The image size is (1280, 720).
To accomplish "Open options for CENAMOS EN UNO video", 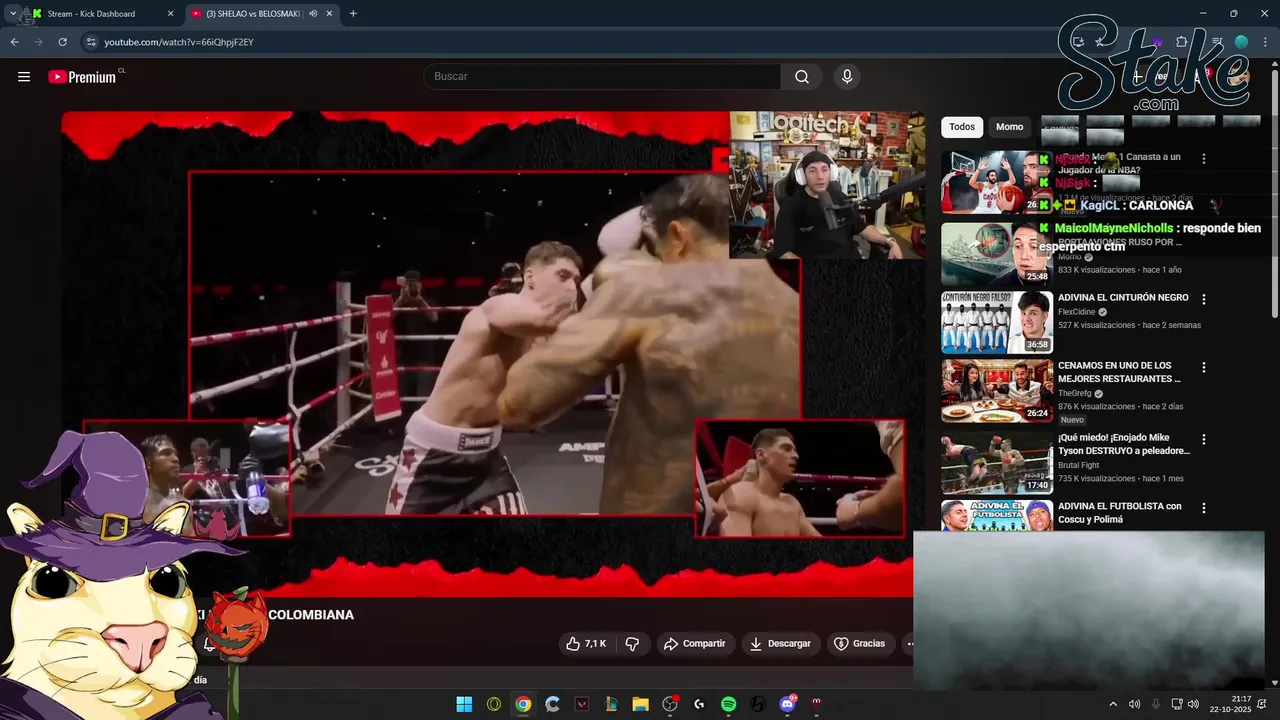I will click(1204, 367).
